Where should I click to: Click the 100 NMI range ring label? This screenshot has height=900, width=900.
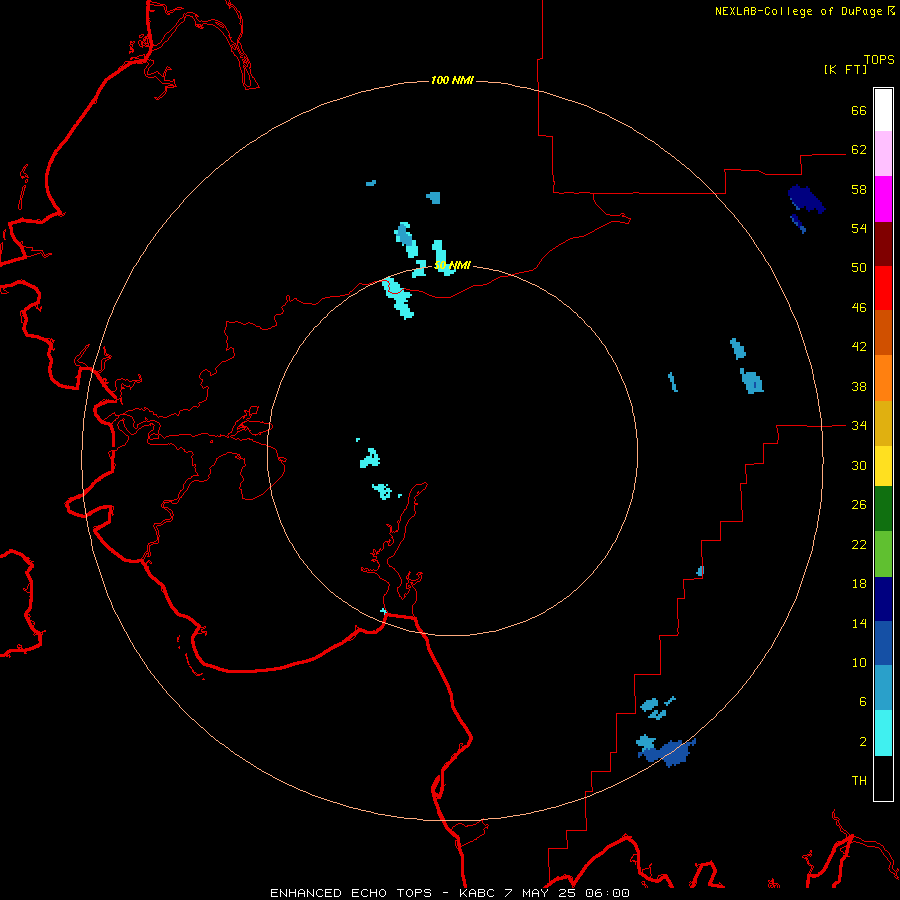[x=452, y=80]
